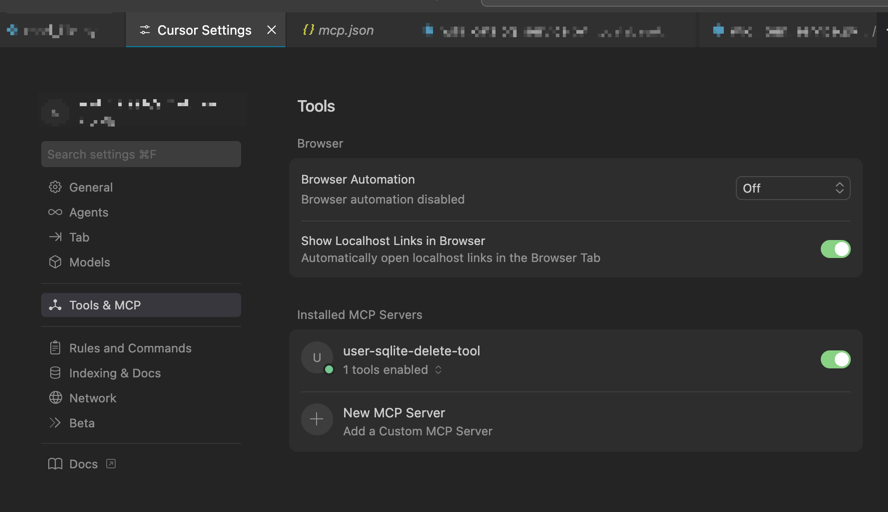Click the Agents infinity icon
This screenshot has height=512, width=888.
coord(55,212)
